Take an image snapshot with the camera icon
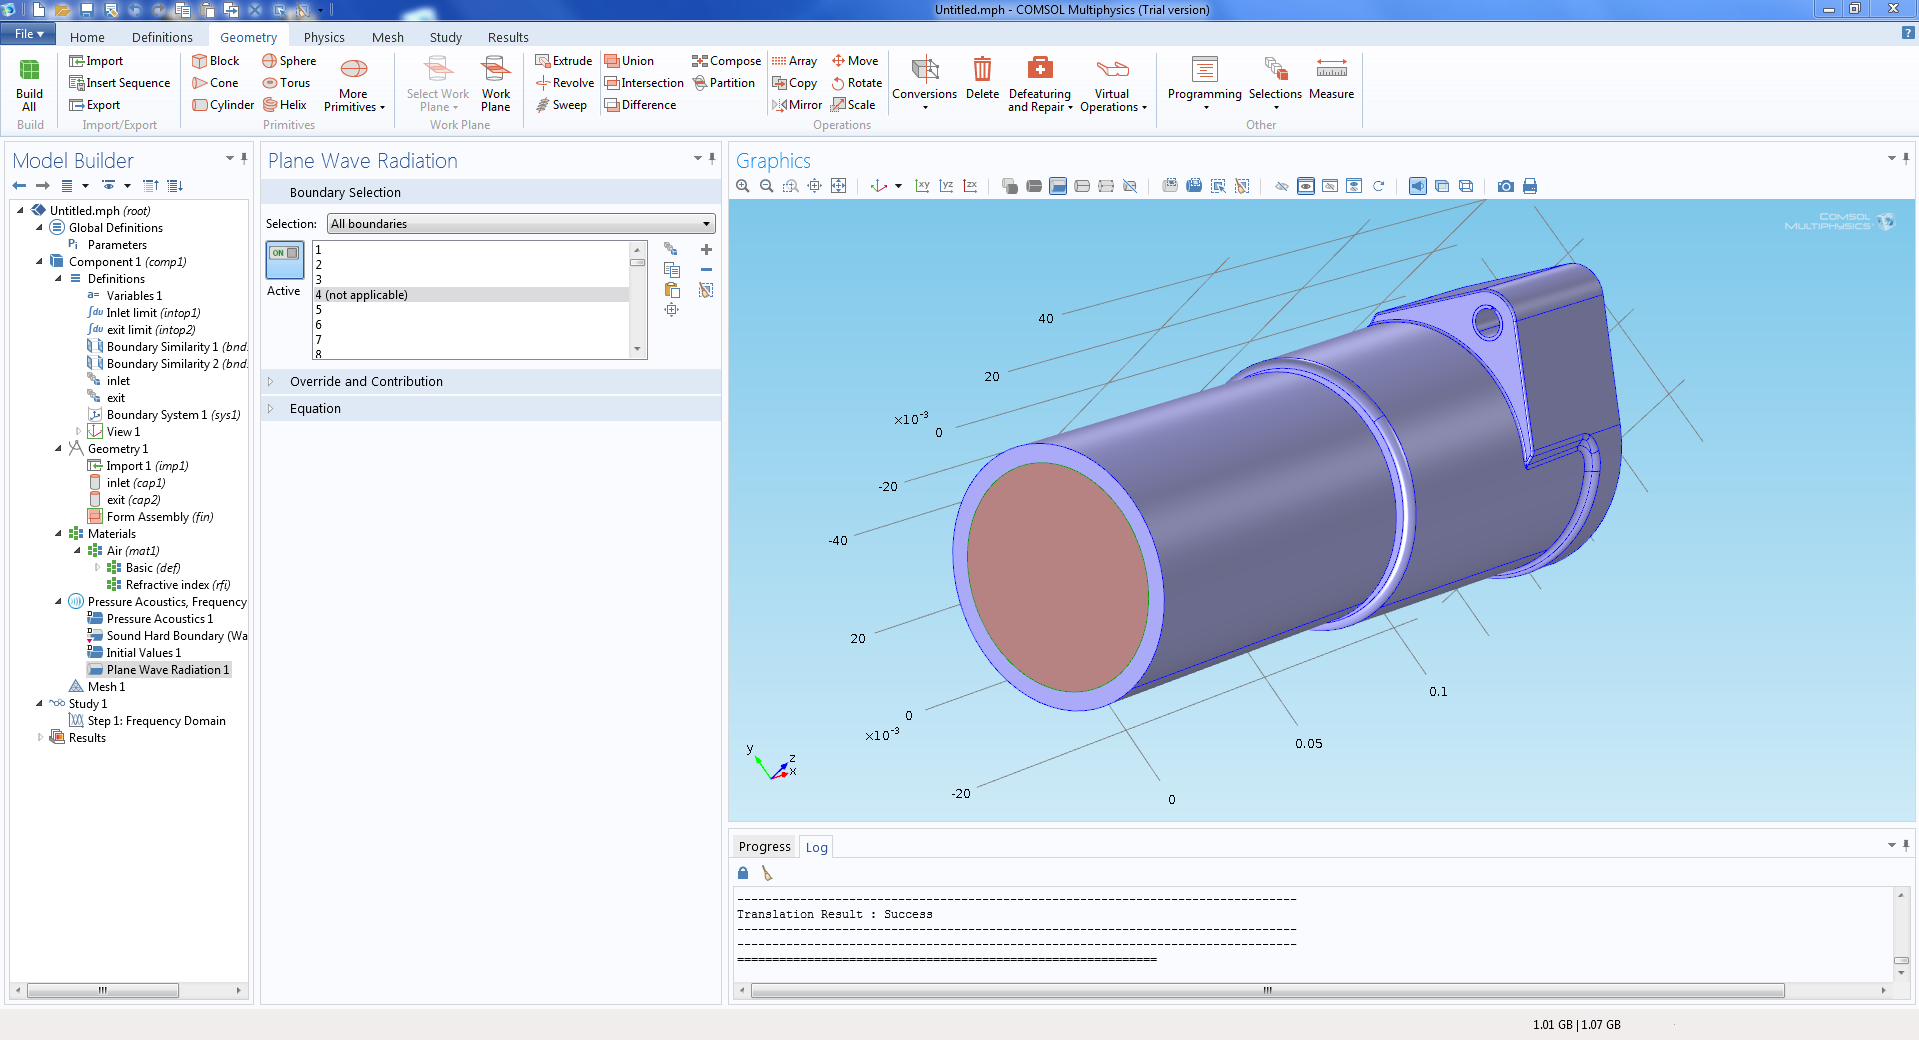The image size is (1919, 1040). pos(1505,186)
